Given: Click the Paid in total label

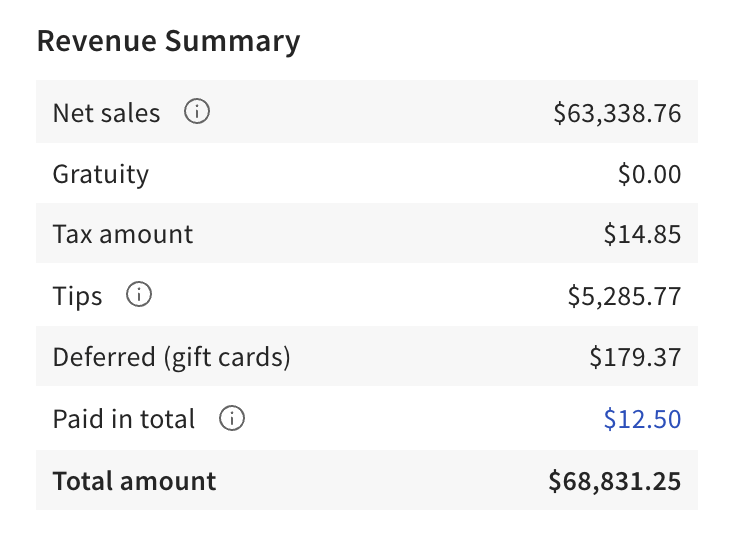Looking at the screenshot, I should (x=123, y=419).
